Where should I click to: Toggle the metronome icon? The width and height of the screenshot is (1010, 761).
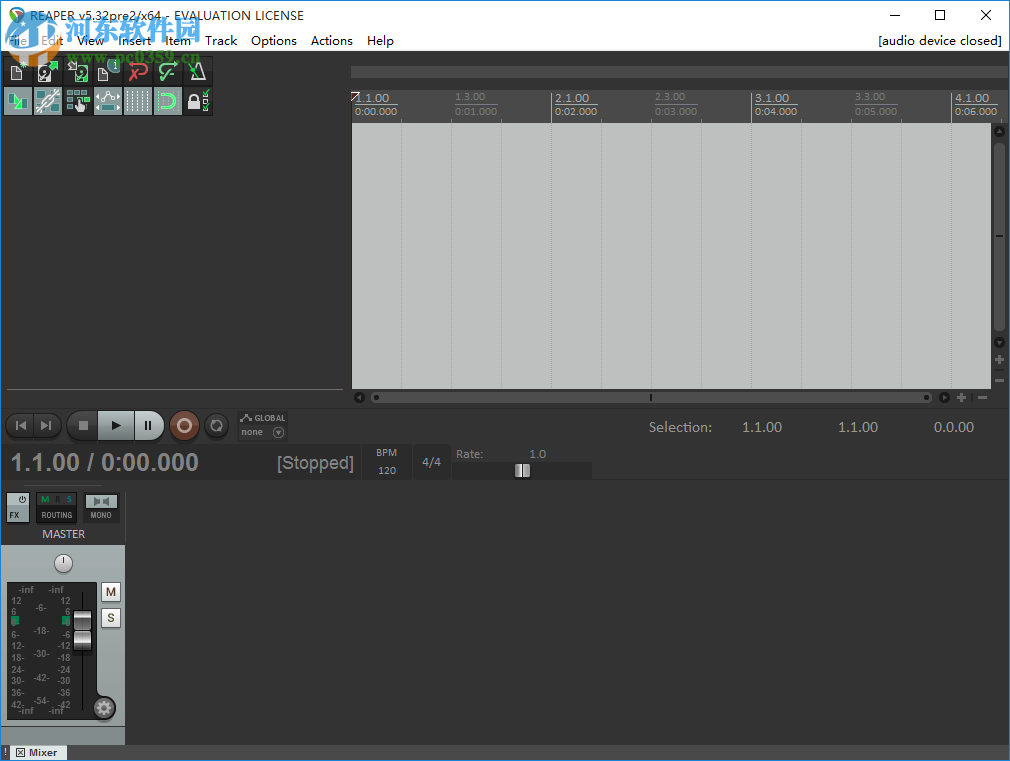pos(198,71)
